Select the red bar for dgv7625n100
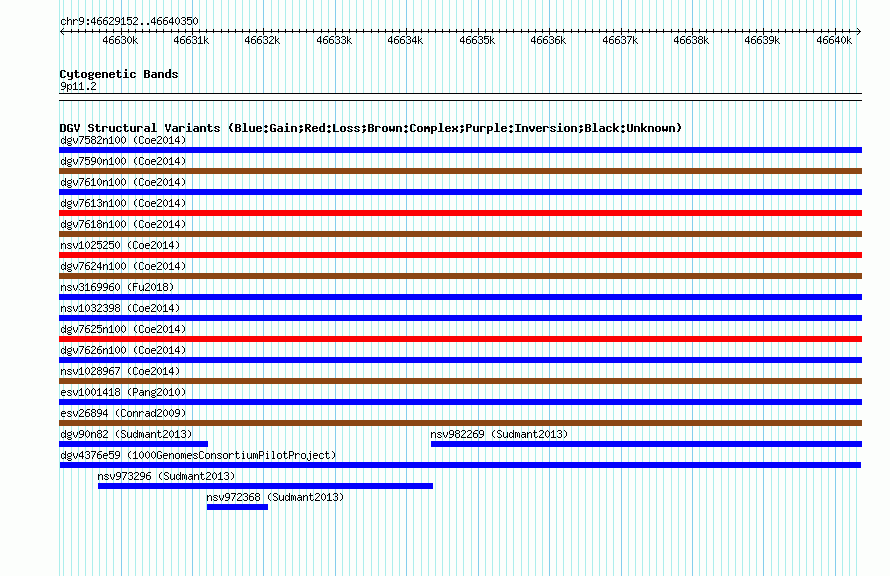 (460, 339)
